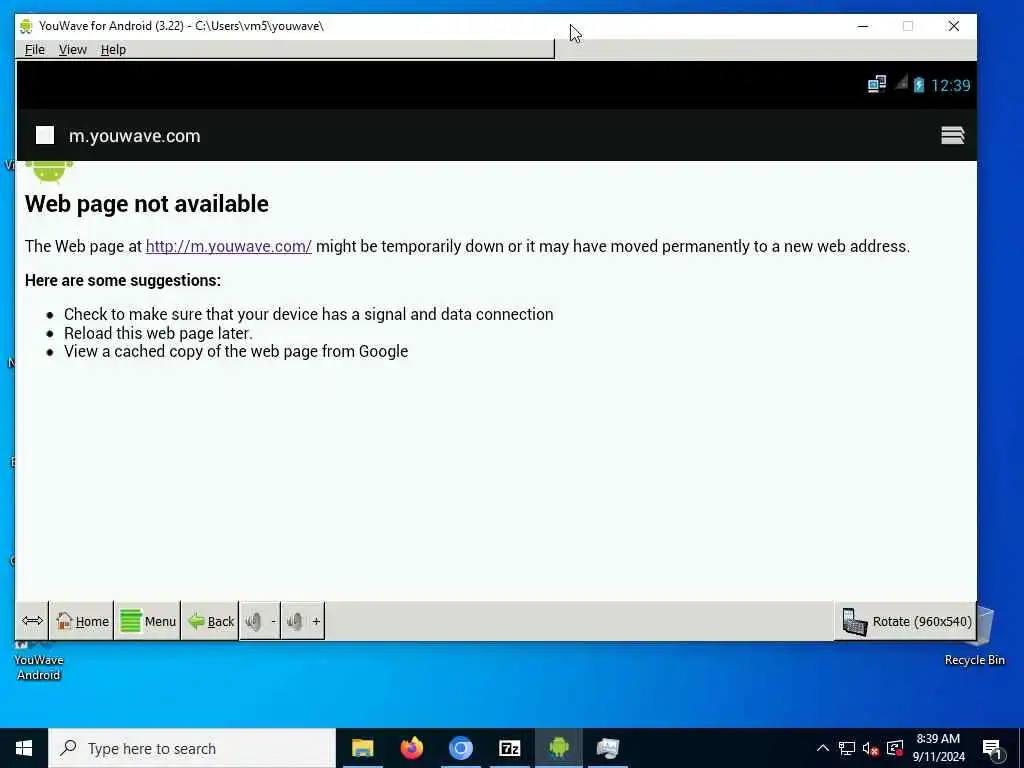Click the muted speaker tray icon
The width and height of the screenshot is (1024, 768).
871,748
